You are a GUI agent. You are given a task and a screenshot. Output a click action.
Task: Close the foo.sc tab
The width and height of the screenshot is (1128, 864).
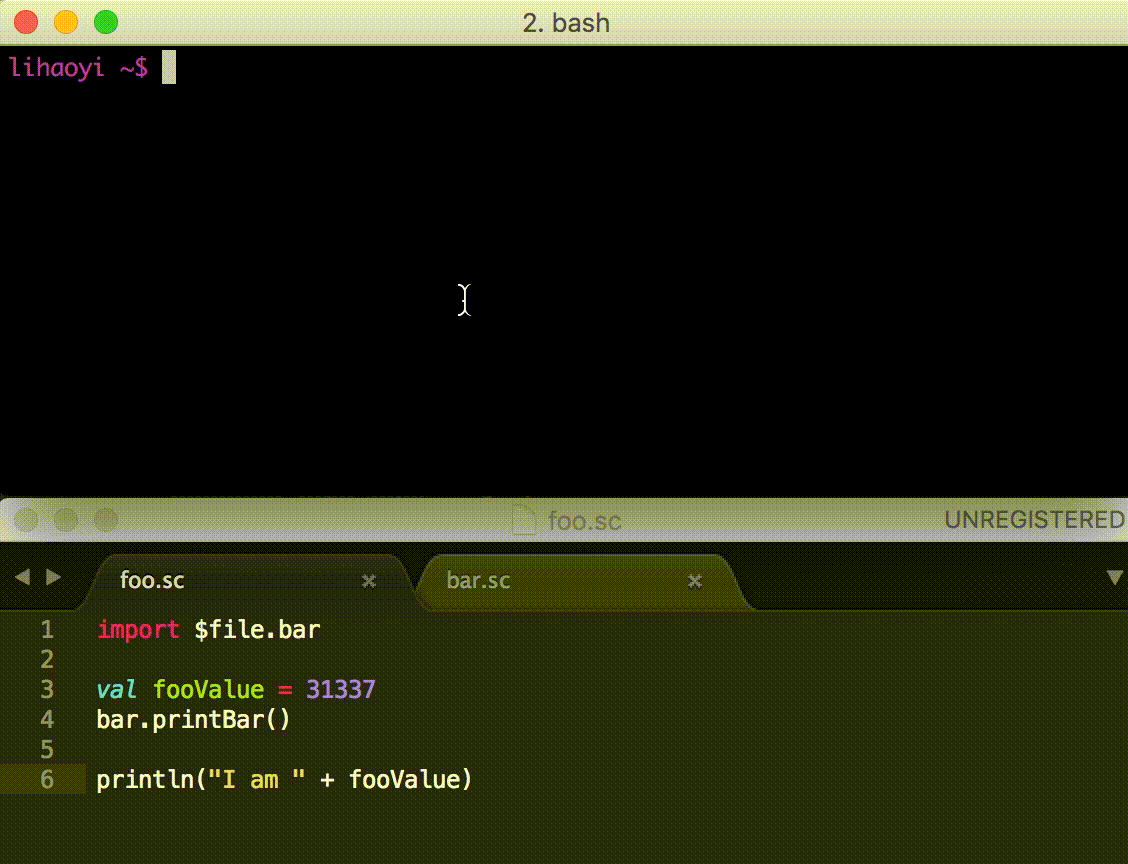pos(368,581)
